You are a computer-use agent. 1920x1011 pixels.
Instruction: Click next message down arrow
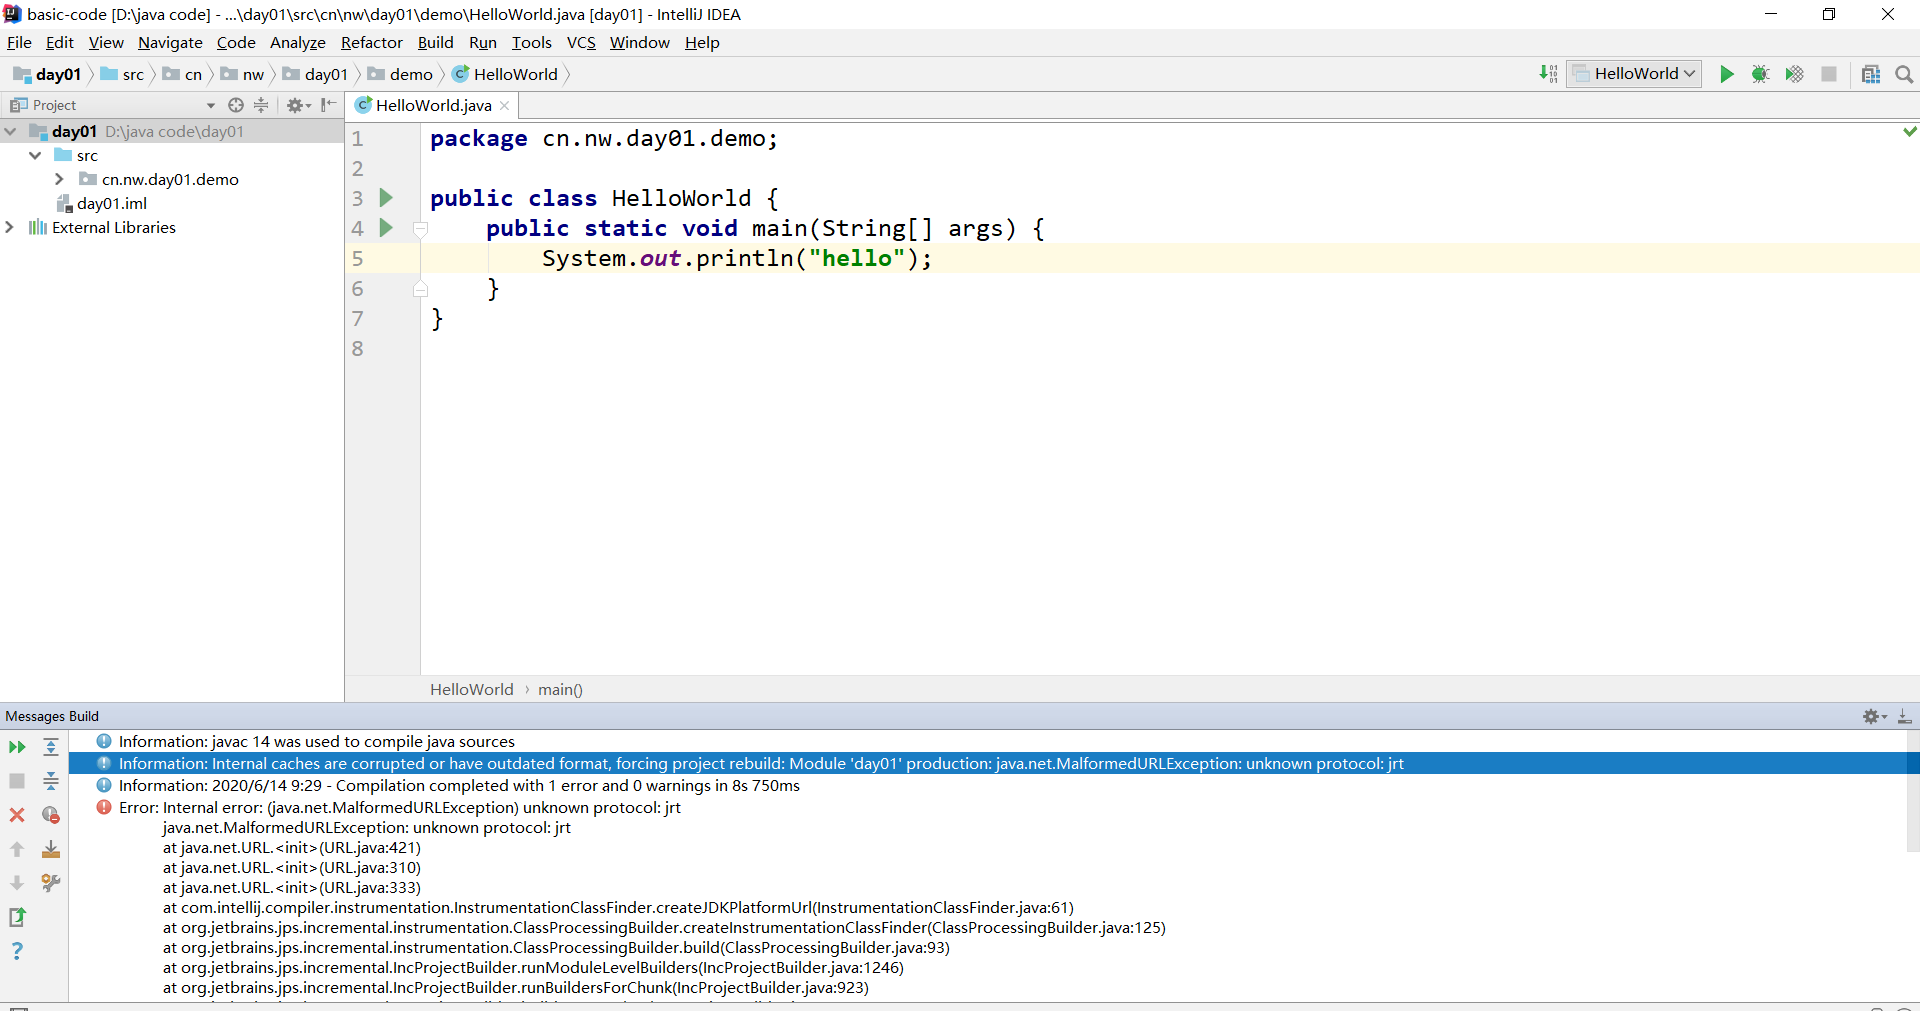17,883
